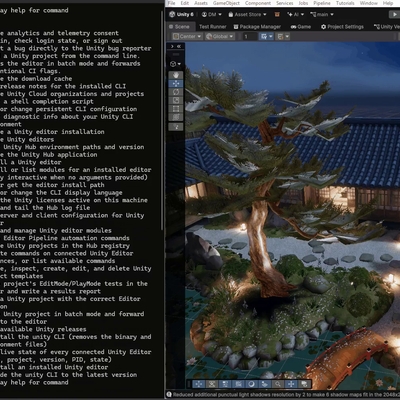The width and height of the screenshot is (400, 400).
Task: Toggle snap increment button
Action: pyautogui.click(x=280, y=36)
